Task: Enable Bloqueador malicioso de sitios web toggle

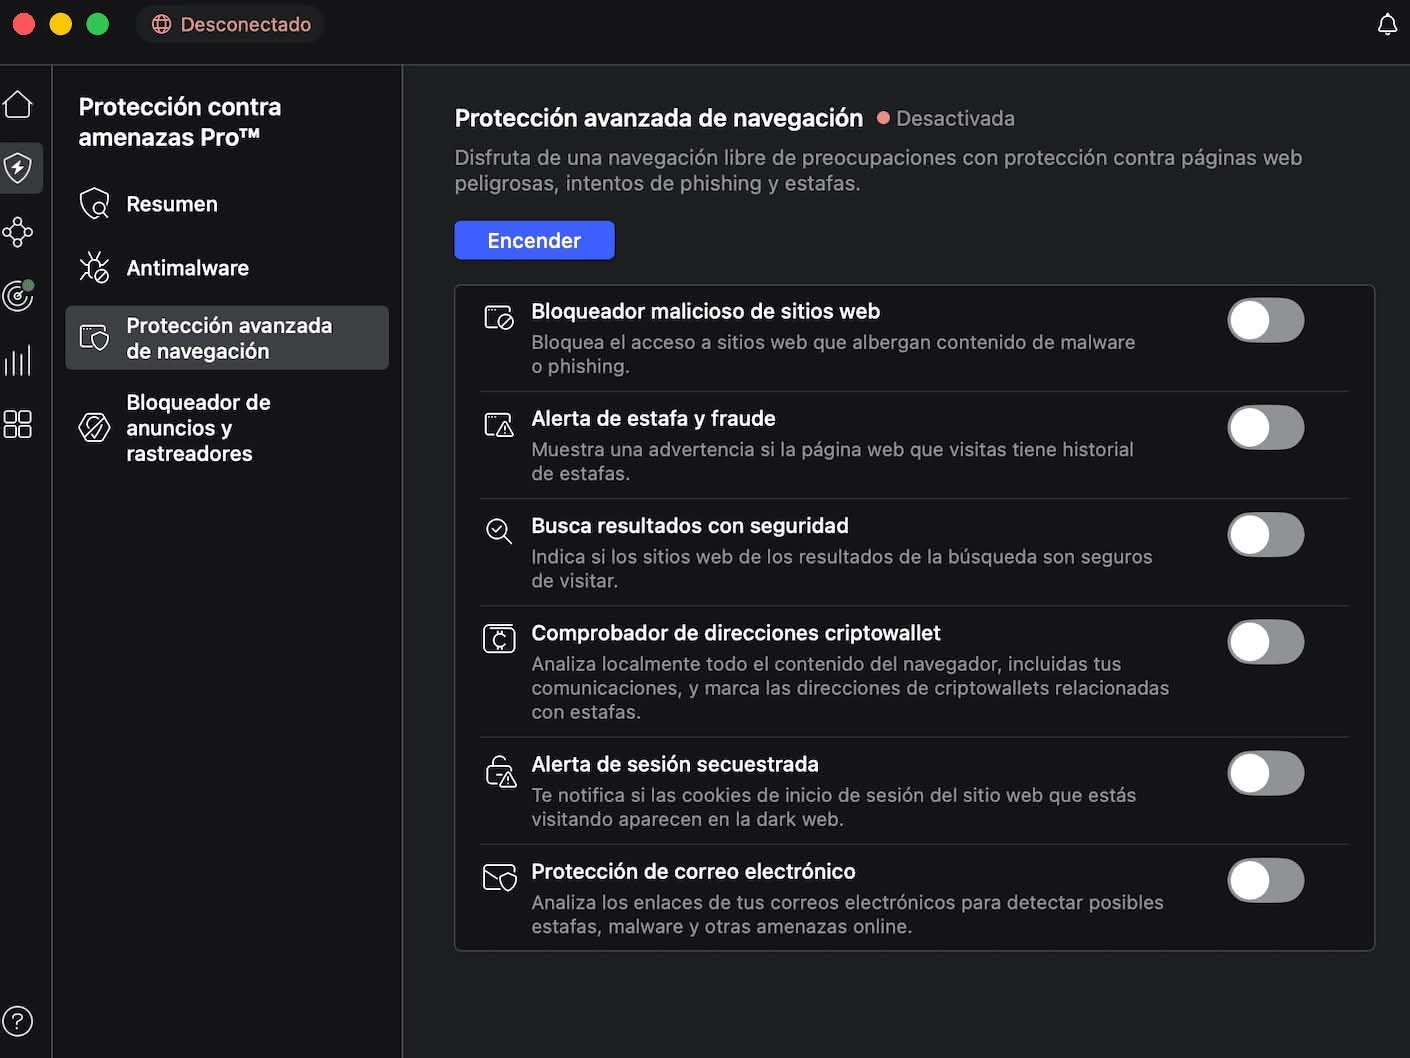Action: [1265, 321]
